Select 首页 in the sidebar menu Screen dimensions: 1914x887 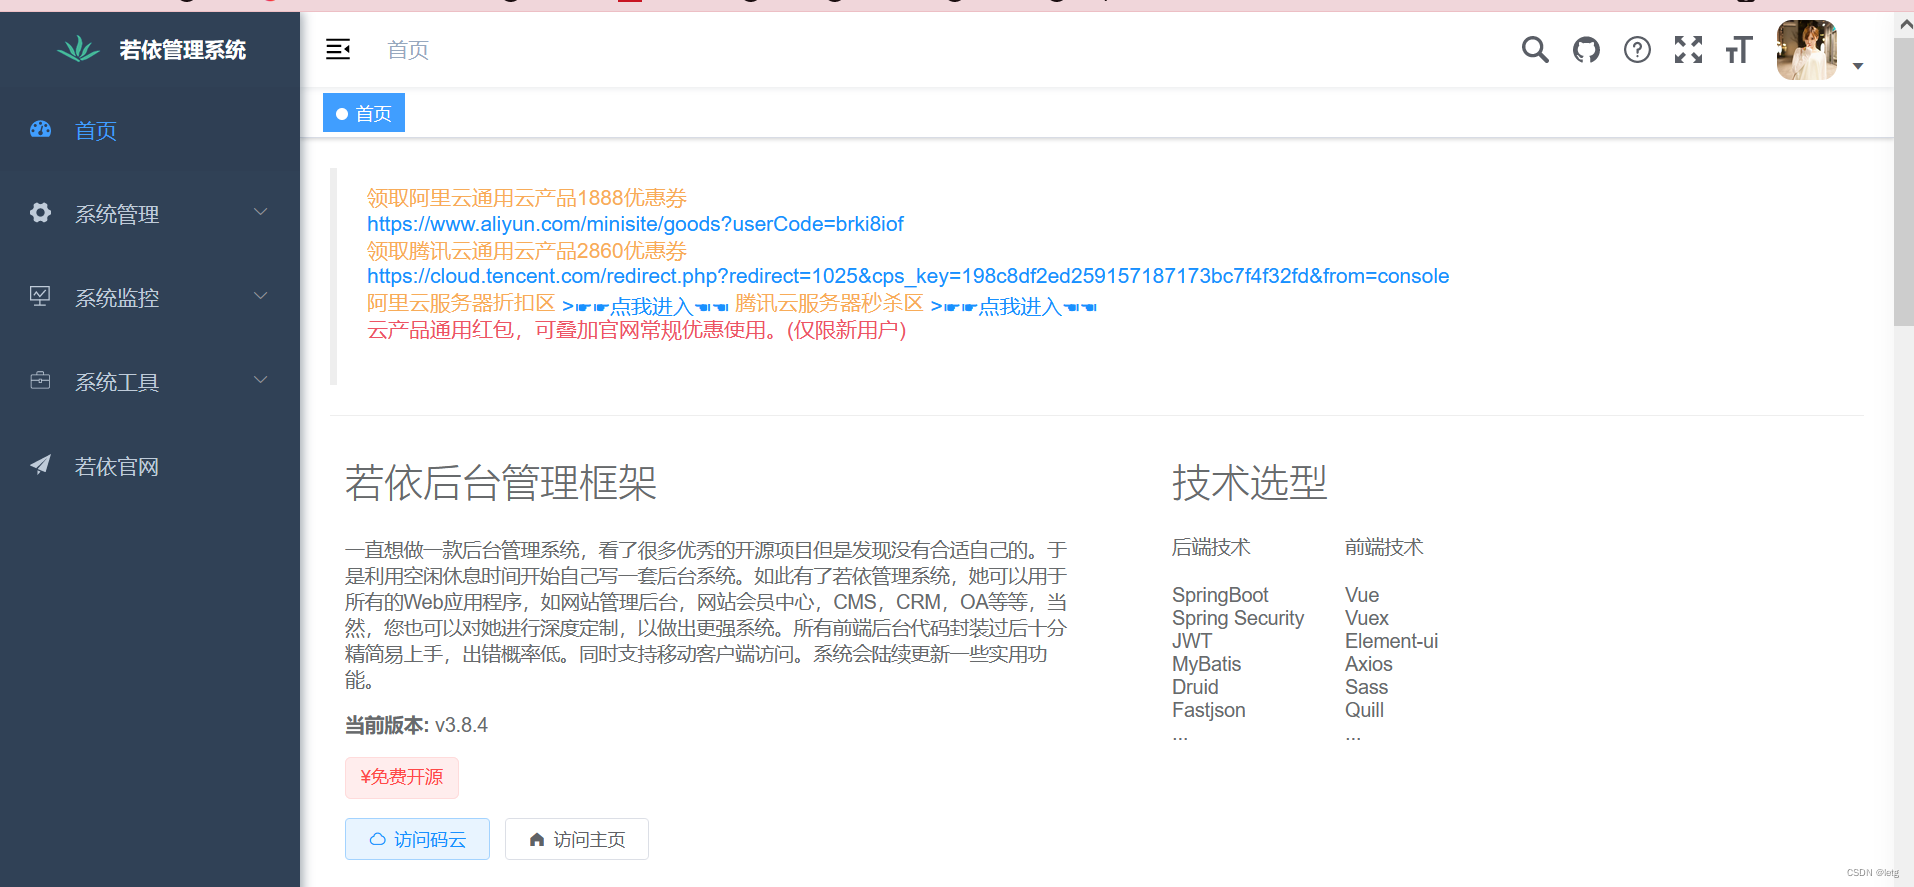click(x=150, y=130)
